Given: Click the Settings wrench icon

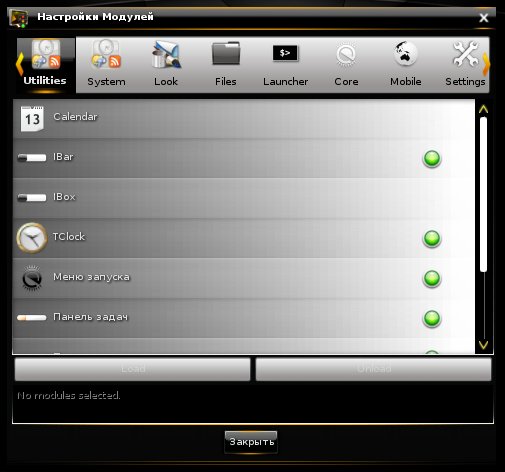Looking at the screenshot, I should coord(465,54).
